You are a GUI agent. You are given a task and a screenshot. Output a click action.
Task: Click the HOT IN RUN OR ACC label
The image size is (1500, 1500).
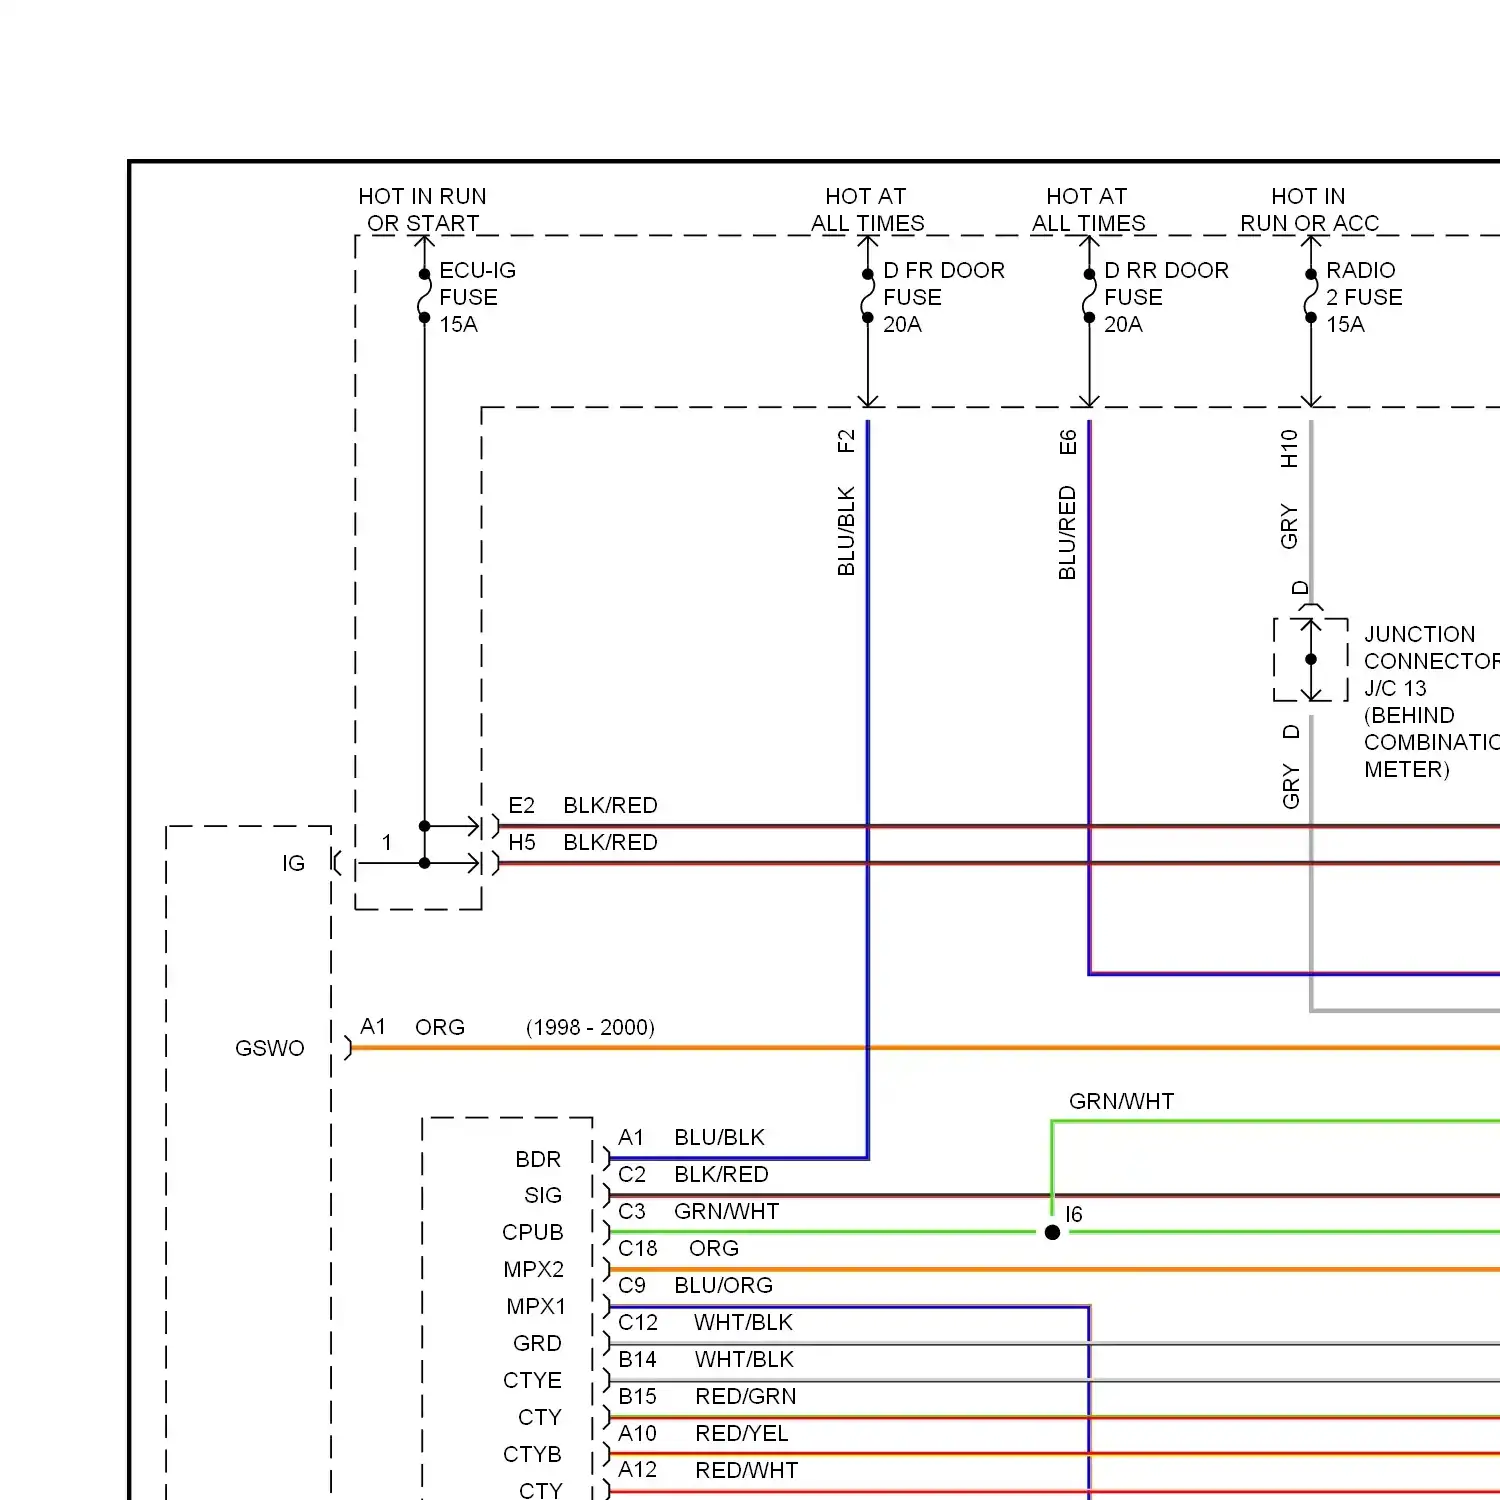pos(1309,210)
